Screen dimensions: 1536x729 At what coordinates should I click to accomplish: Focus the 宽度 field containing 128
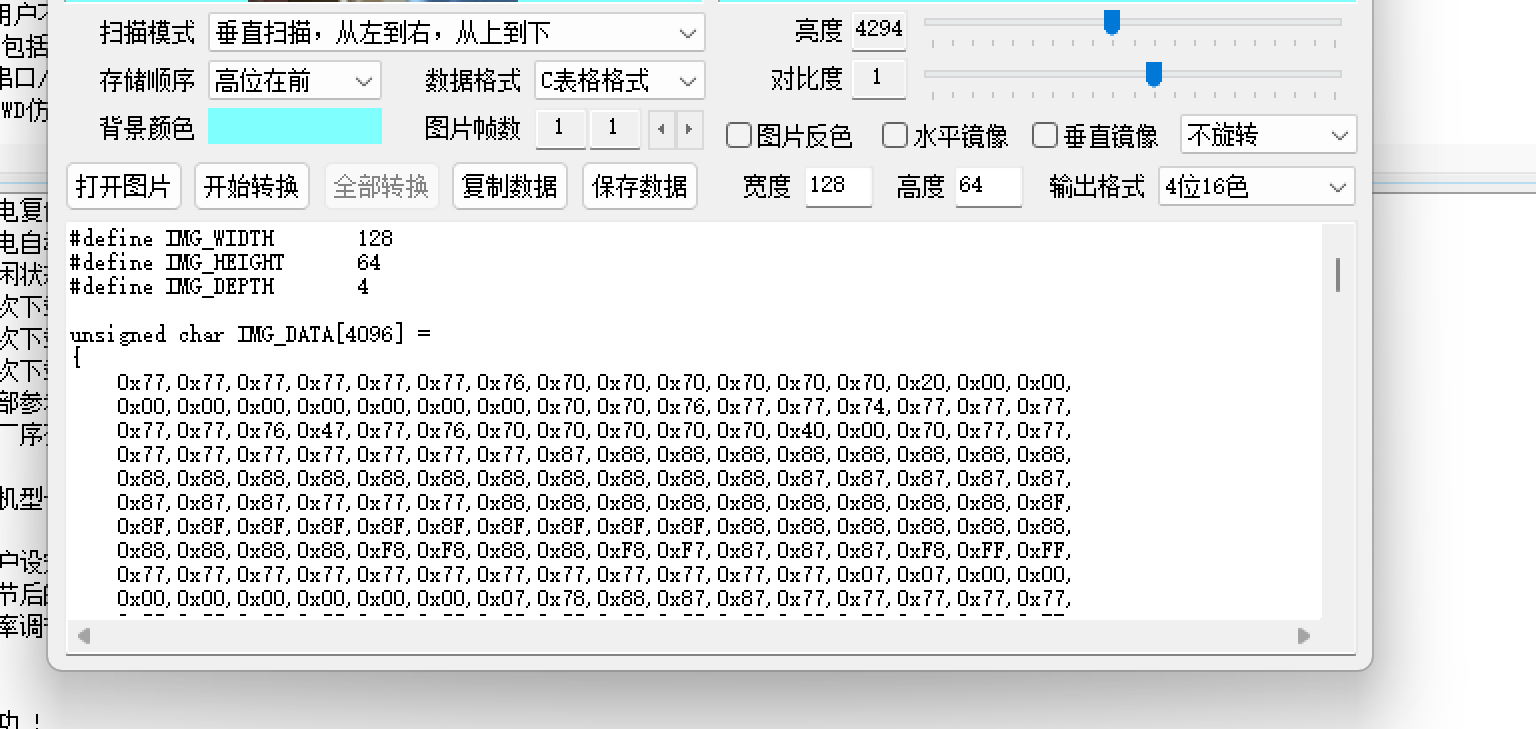(838, 187)
